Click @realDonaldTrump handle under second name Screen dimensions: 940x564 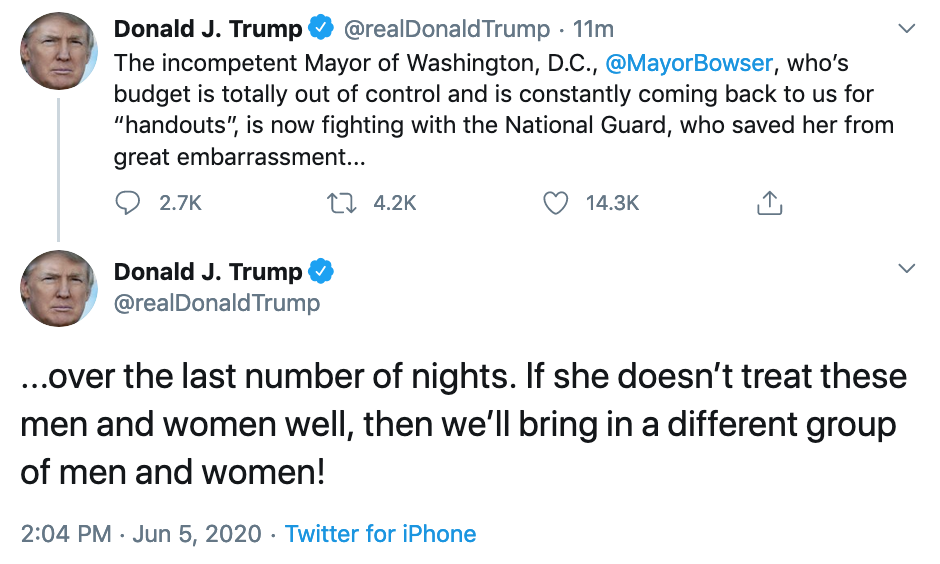(217, 303)
